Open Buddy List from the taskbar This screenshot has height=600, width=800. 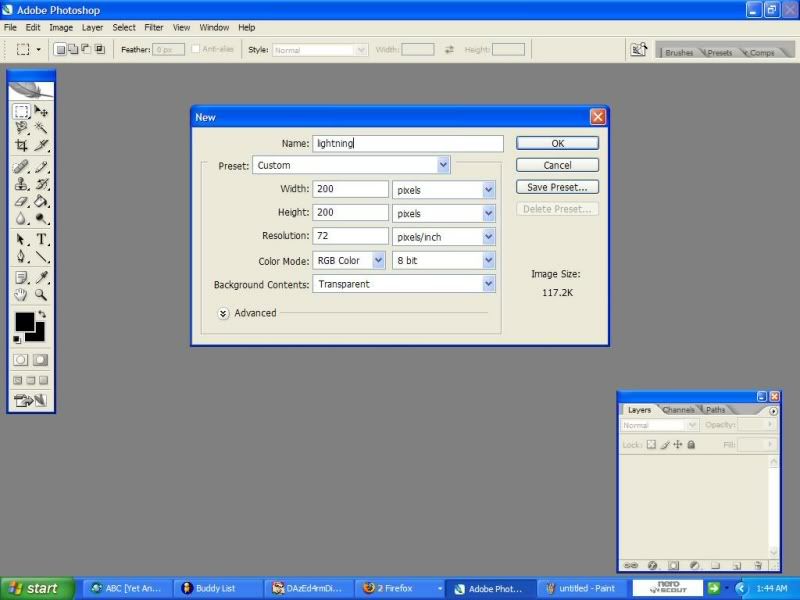point(218,589)
